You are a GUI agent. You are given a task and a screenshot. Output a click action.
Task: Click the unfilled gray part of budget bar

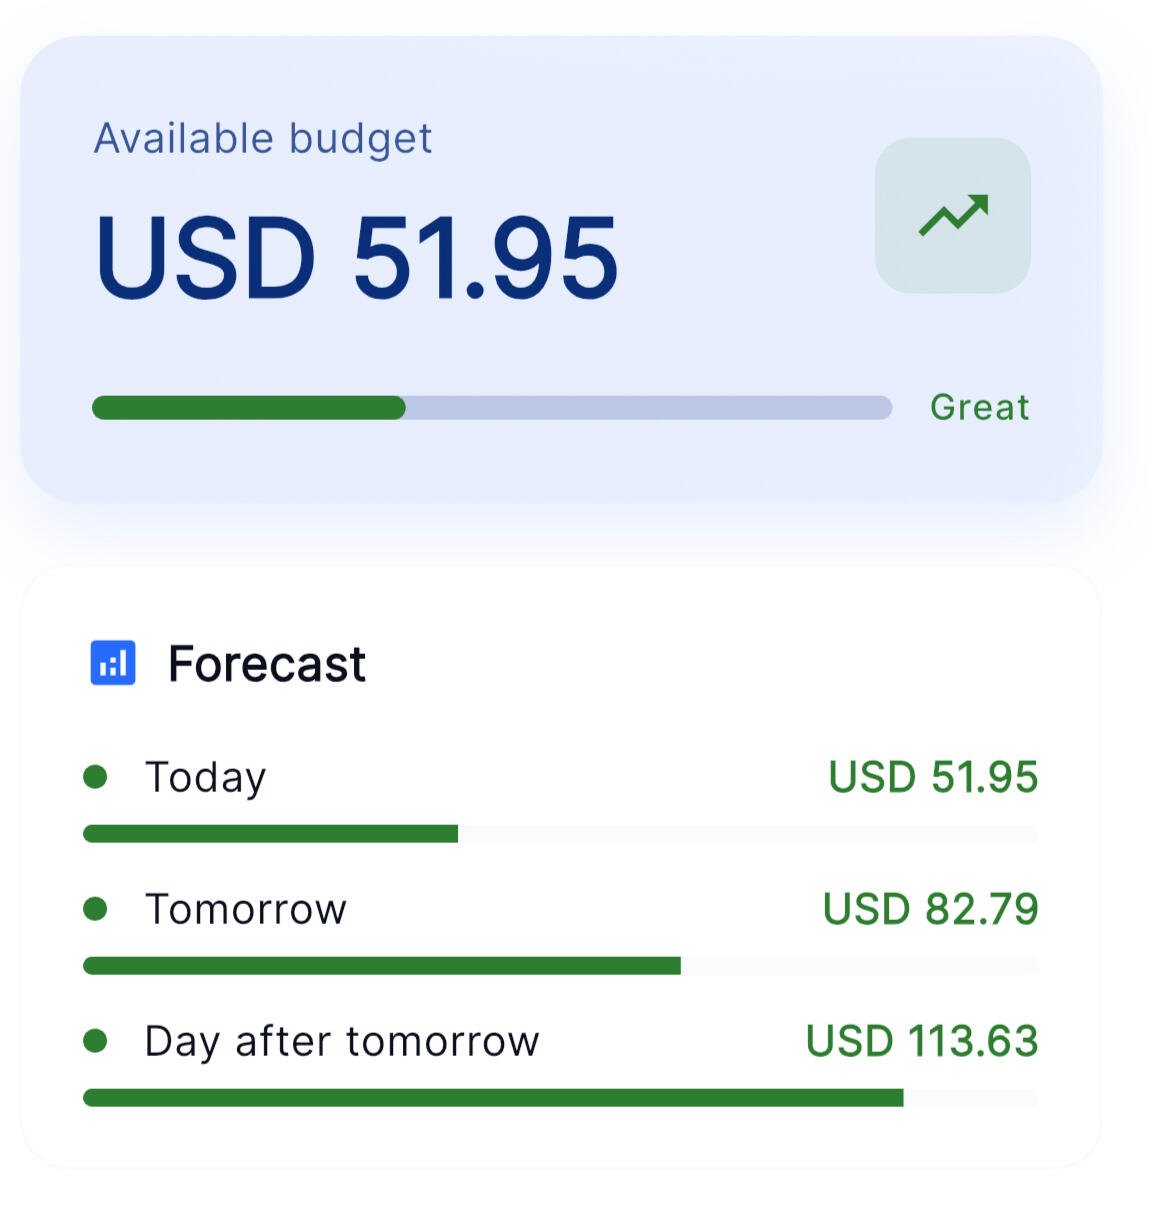point(648,408)
